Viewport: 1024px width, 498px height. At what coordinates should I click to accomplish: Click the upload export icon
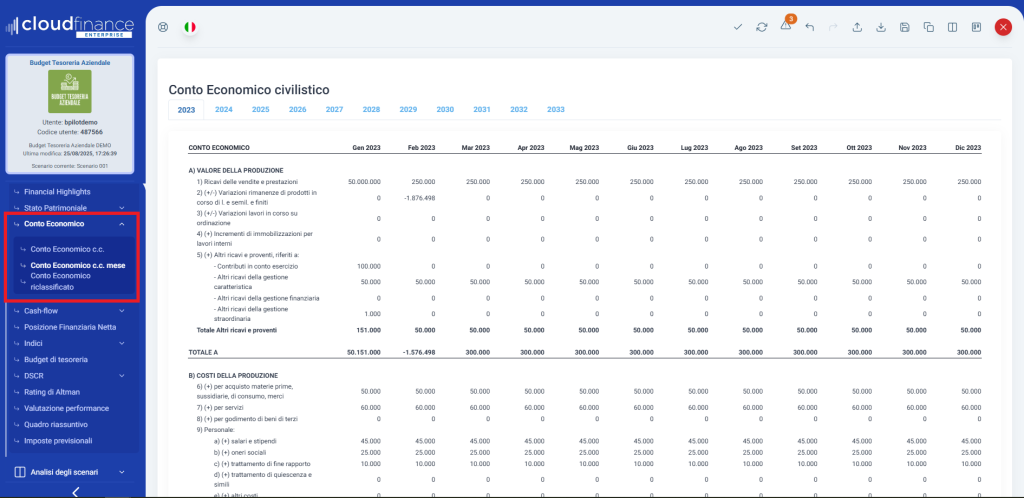[857, 27]
